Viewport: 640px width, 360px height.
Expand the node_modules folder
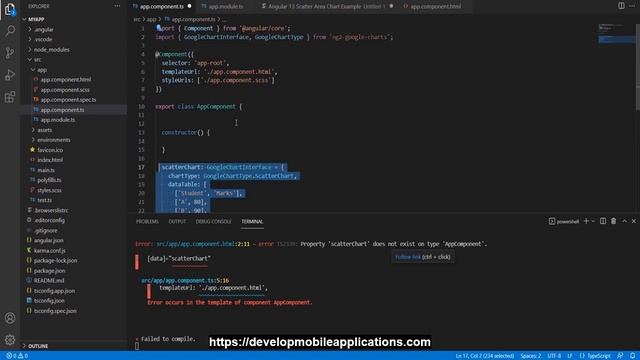pyautogui.click(x=51, y=49)
